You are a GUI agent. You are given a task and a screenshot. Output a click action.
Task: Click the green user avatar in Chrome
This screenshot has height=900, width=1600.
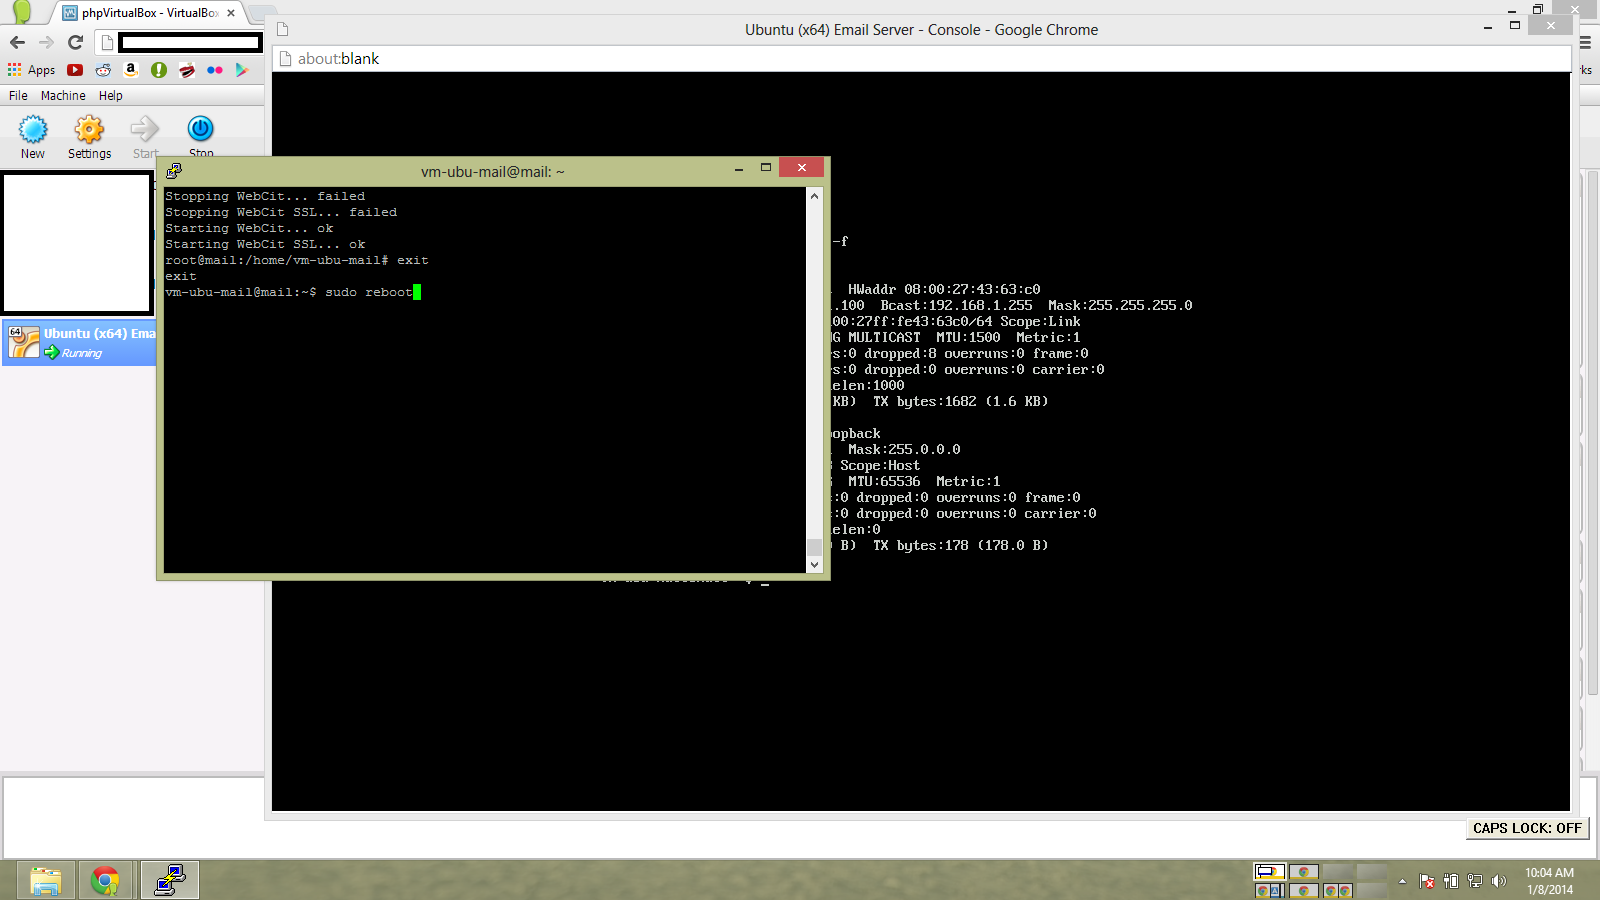click(x=21, y=12)
